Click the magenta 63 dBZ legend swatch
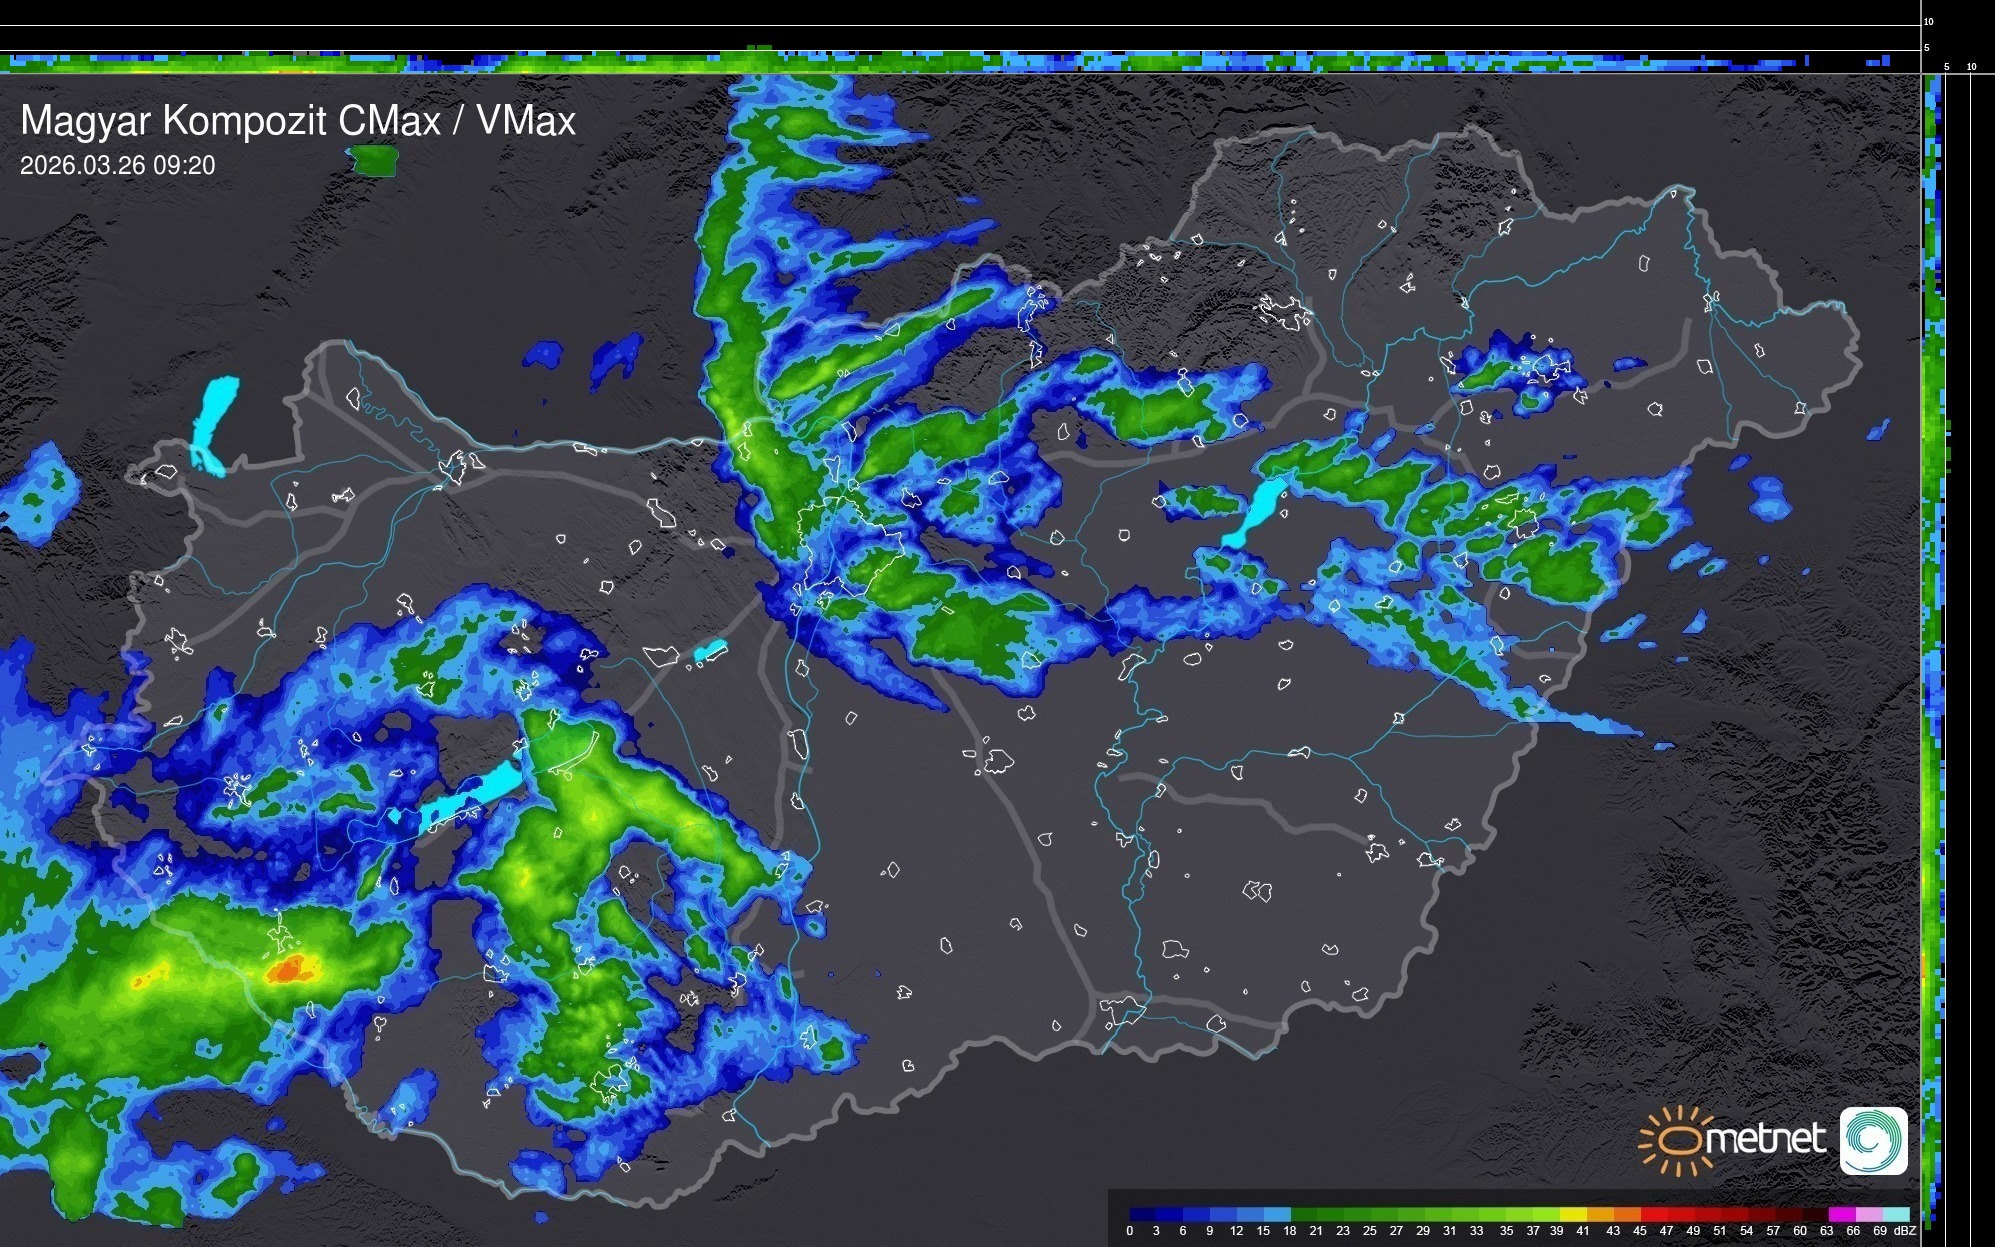 tap(1841, 1214)
